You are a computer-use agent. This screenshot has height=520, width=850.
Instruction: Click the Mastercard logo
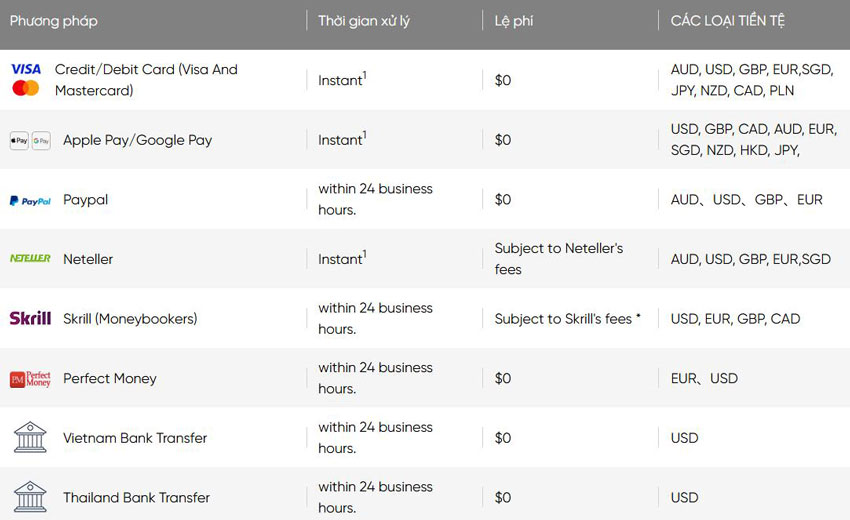26,89
